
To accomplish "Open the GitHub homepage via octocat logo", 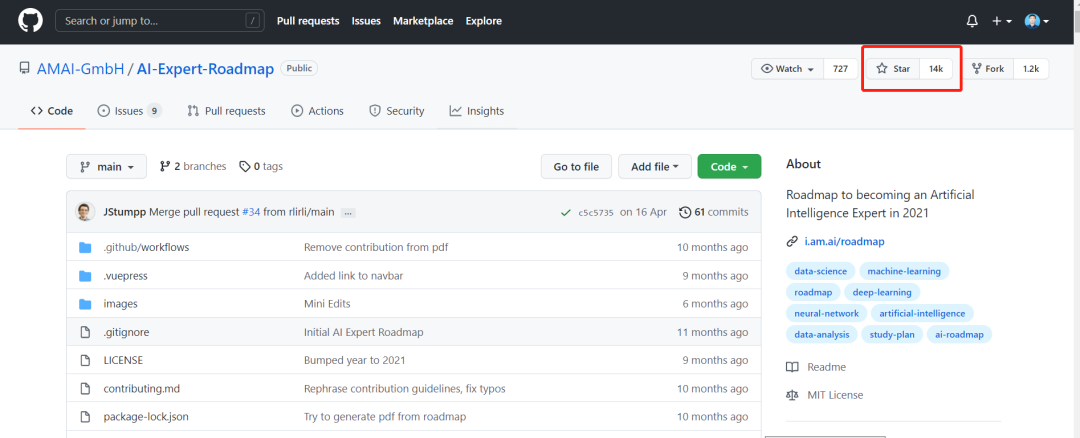I will coord(30,21).
